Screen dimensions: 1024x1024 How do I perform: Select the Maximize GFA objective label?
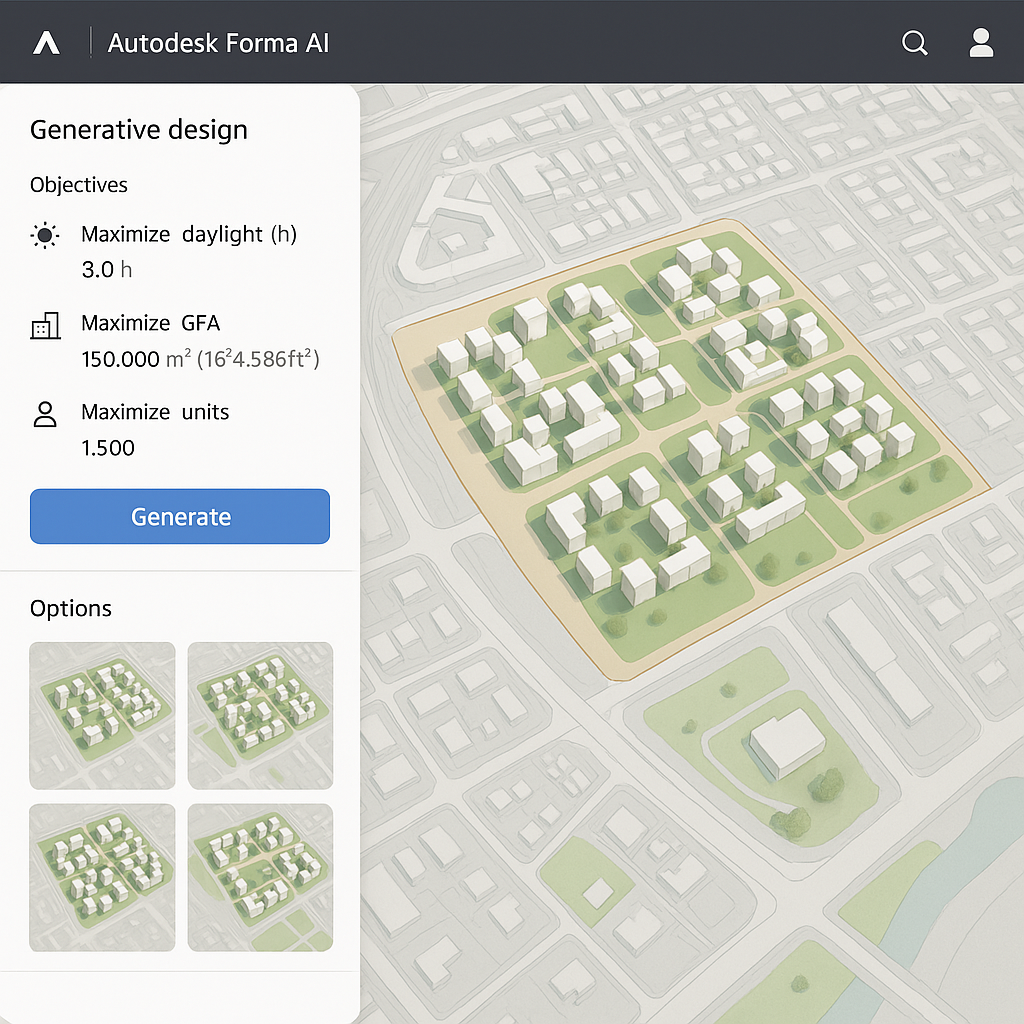point(150,323)
